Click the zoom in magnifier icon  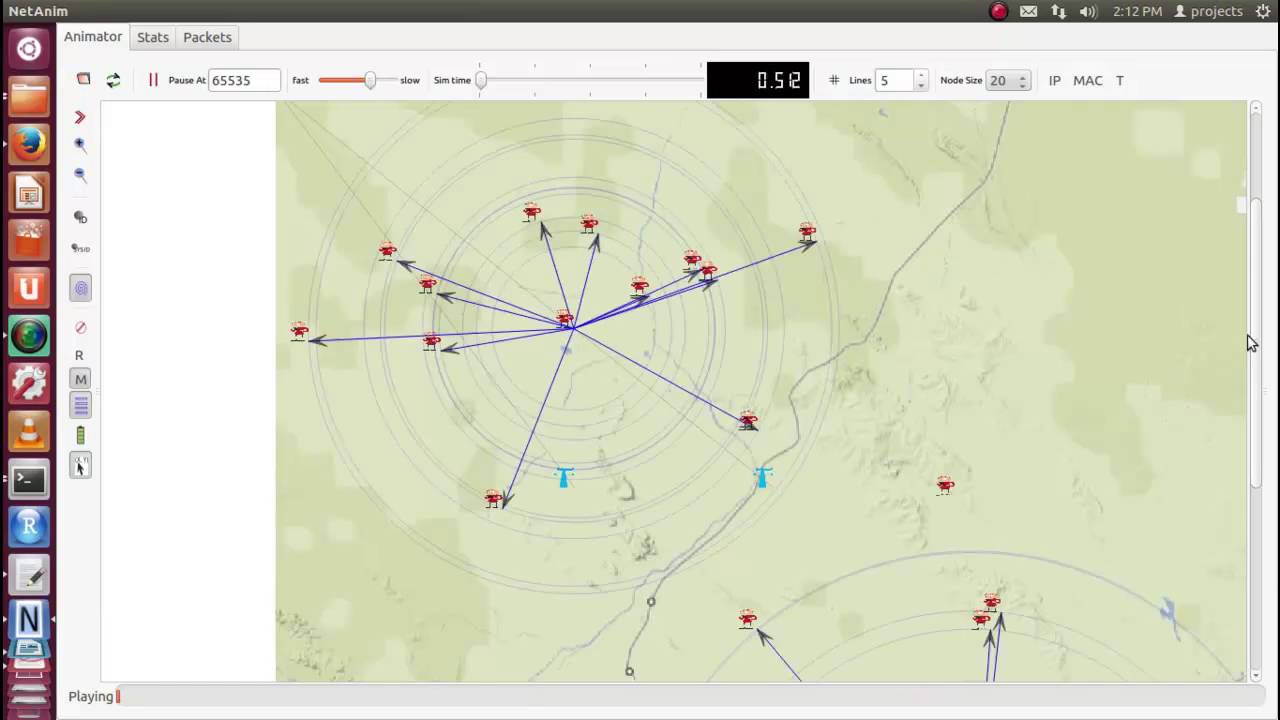[80, 145]
